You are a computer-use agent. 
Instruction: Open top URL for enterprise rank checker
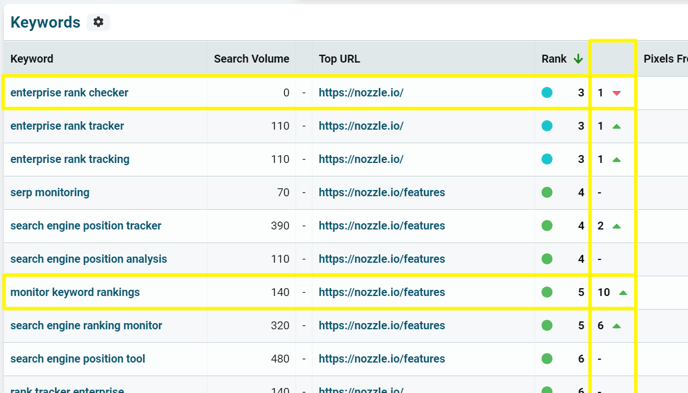click(x=361, y=93)
